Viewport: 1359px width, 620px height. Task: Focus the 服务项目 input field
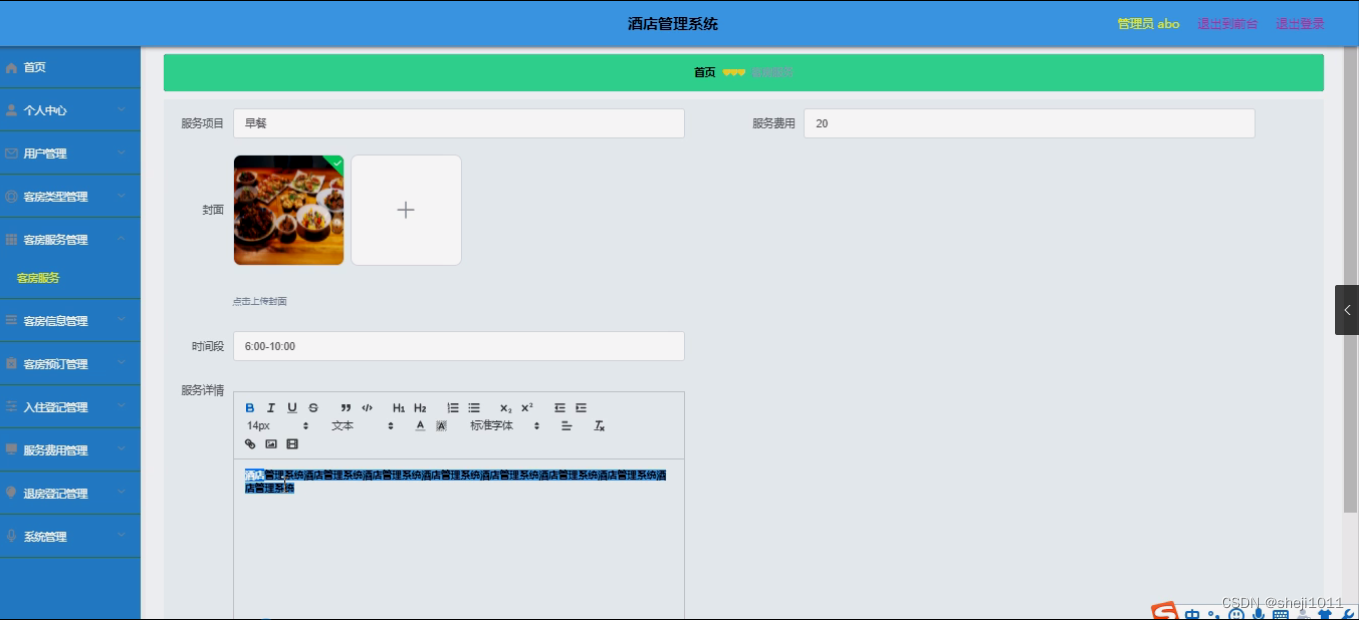coord(459,123)
